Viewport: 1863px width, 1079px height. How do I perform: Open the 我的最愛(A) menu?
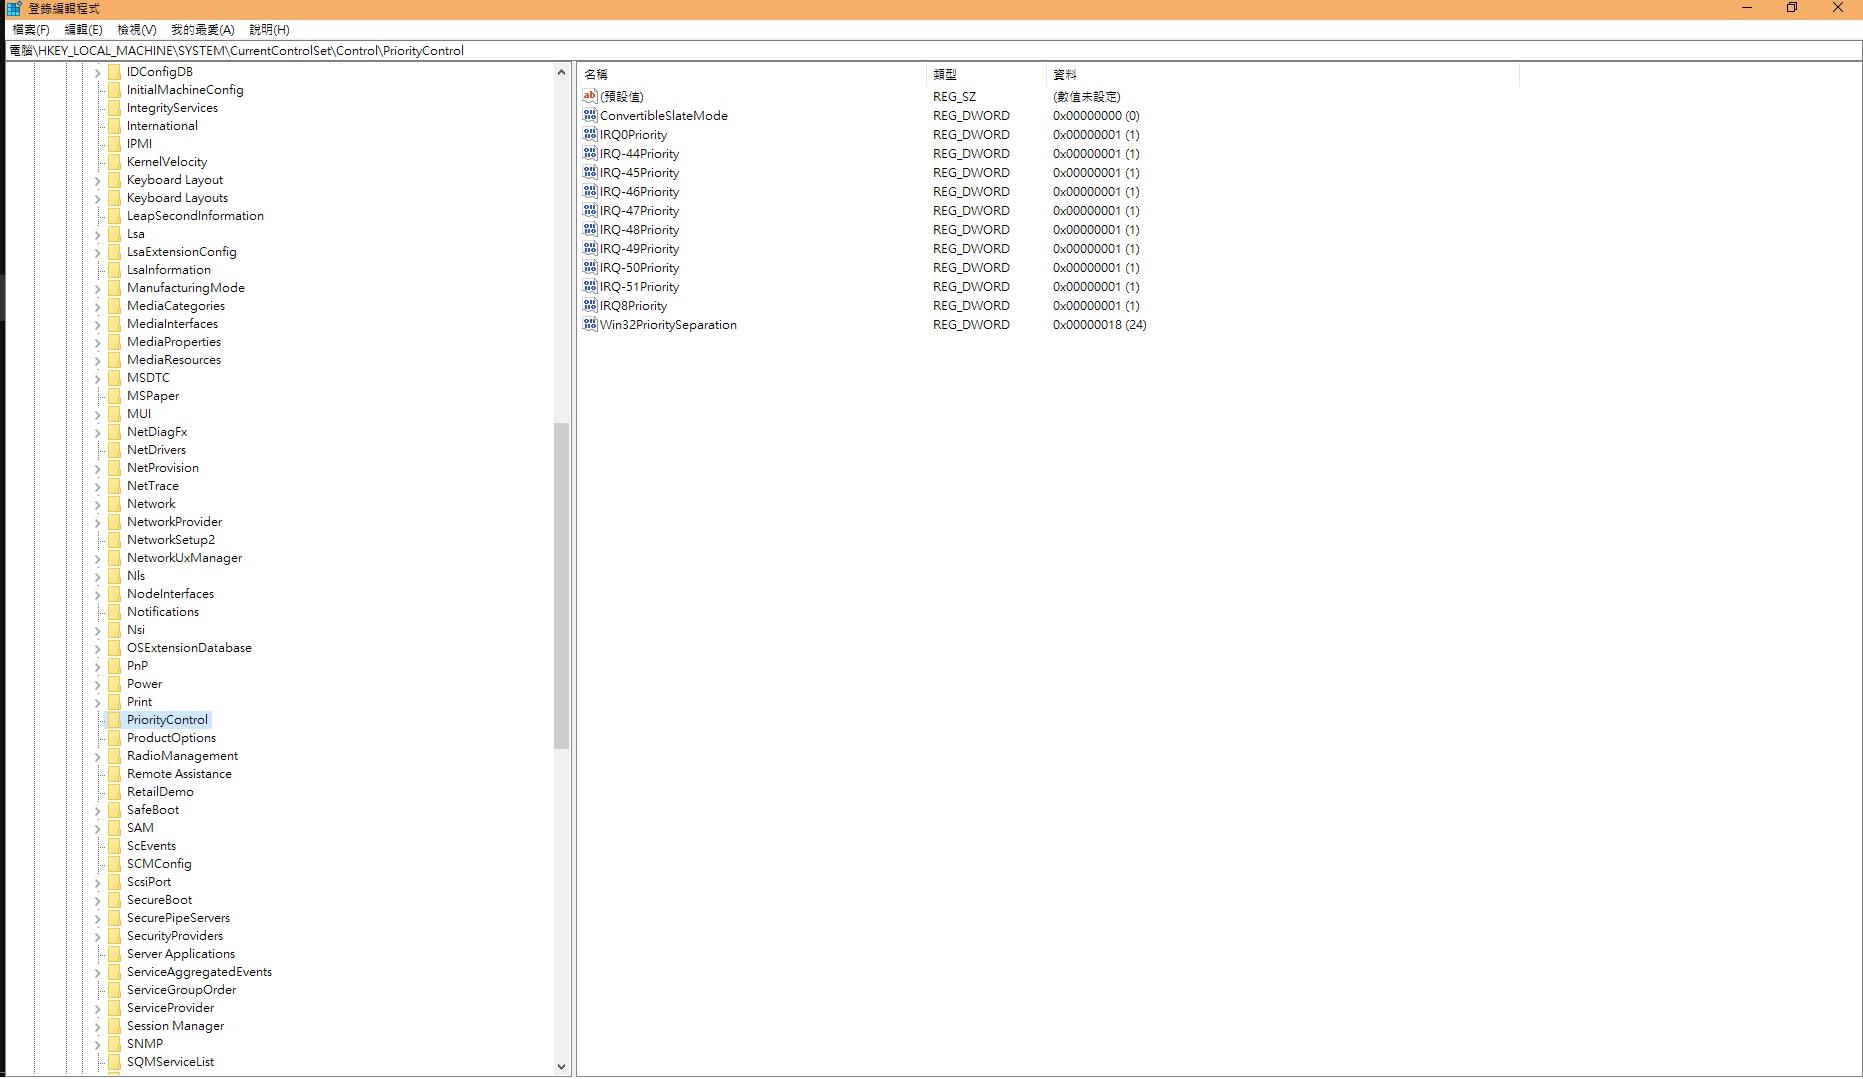click(202, 30)
